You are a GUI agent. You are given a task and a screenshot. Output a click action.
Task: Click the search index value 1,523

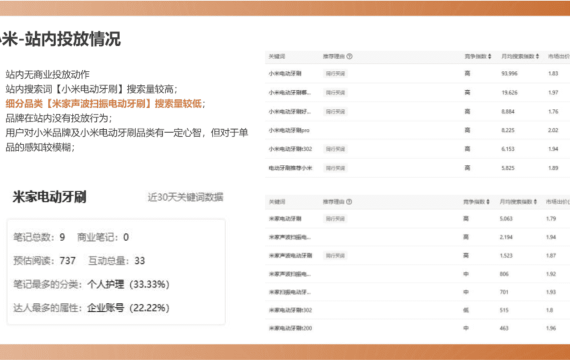tap(506, 256)
